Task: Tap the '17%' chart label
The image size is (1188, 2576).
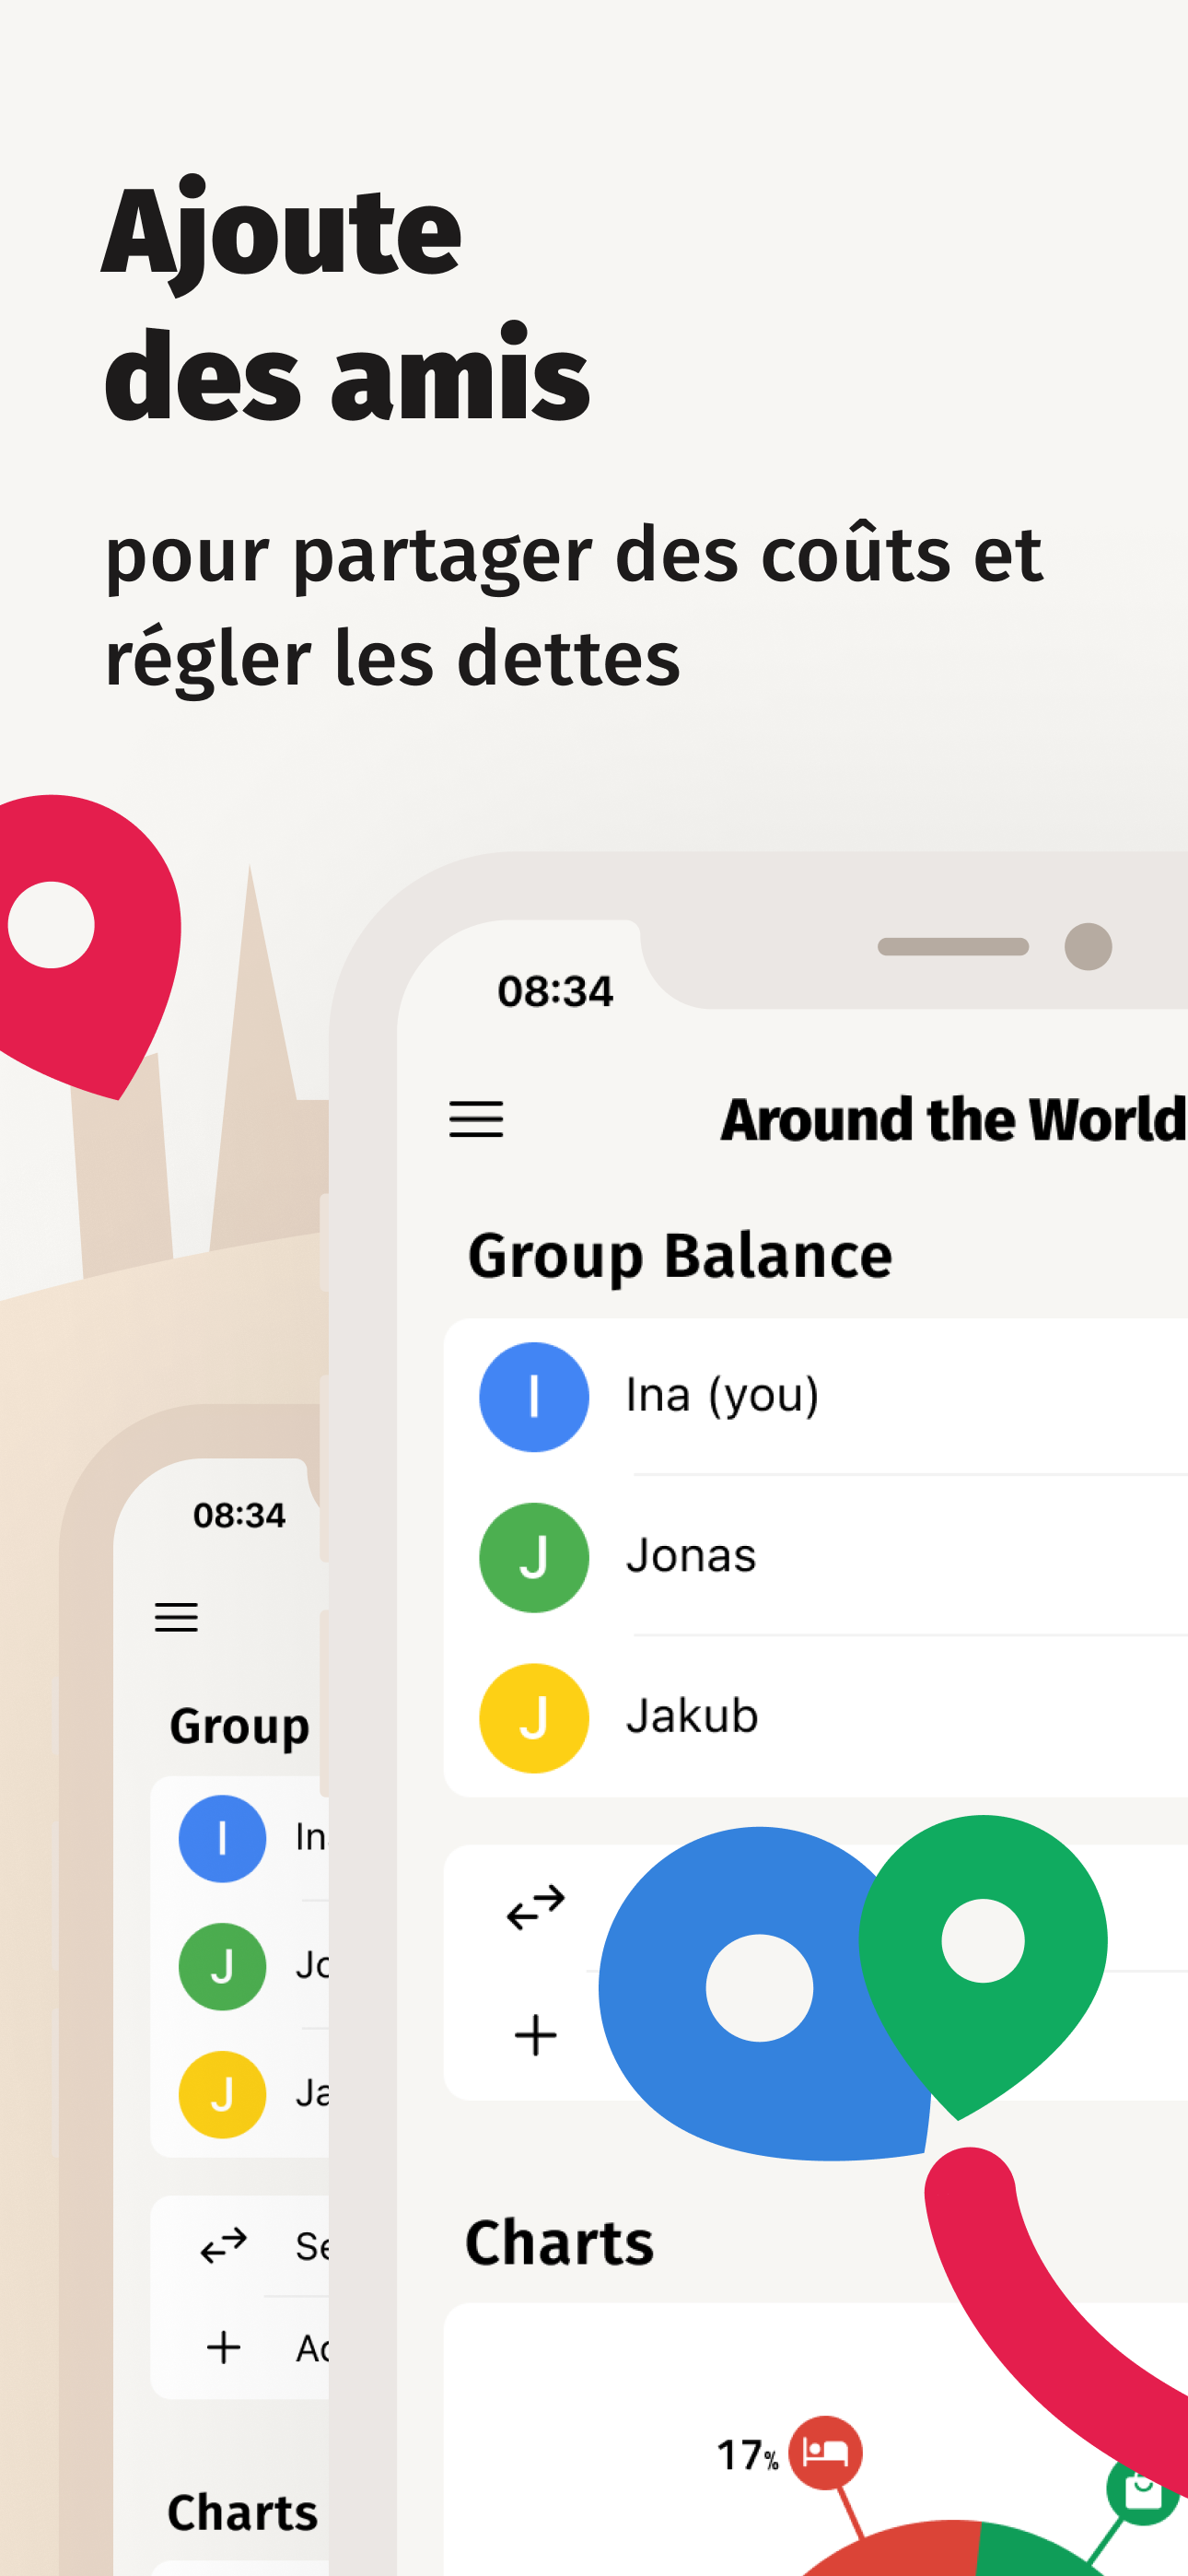Action: coord(747,2455)
